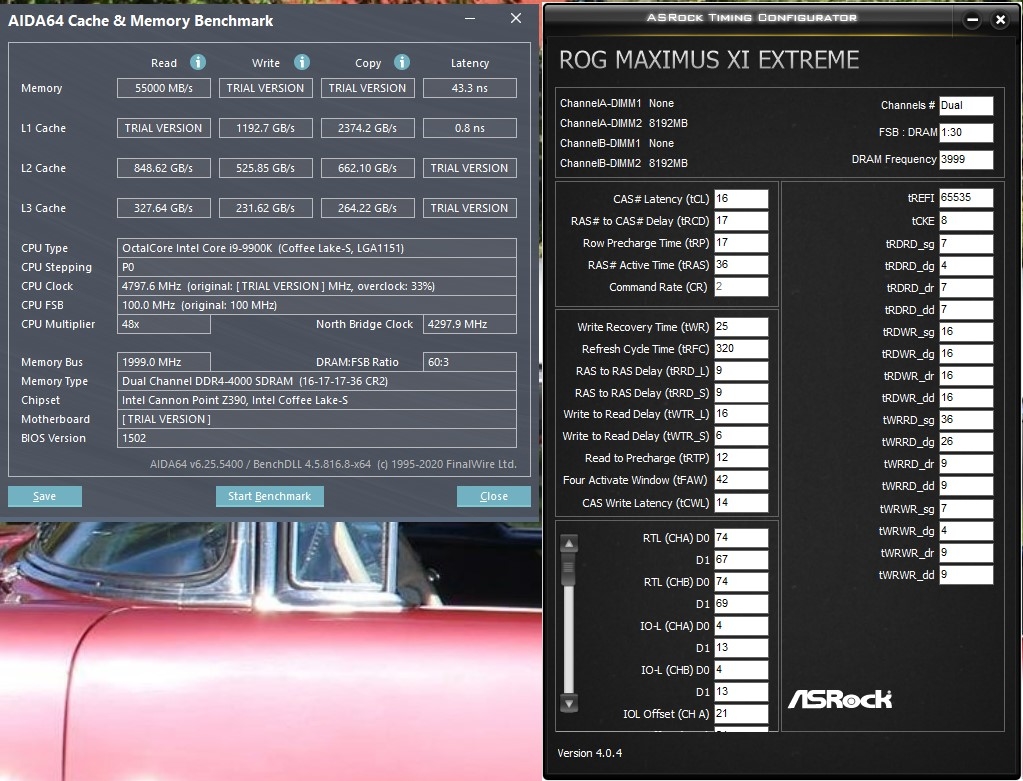1023x781 pixels.
Task: Click the Memory Read result 55000 MB/s
Action: coord(164,88)
